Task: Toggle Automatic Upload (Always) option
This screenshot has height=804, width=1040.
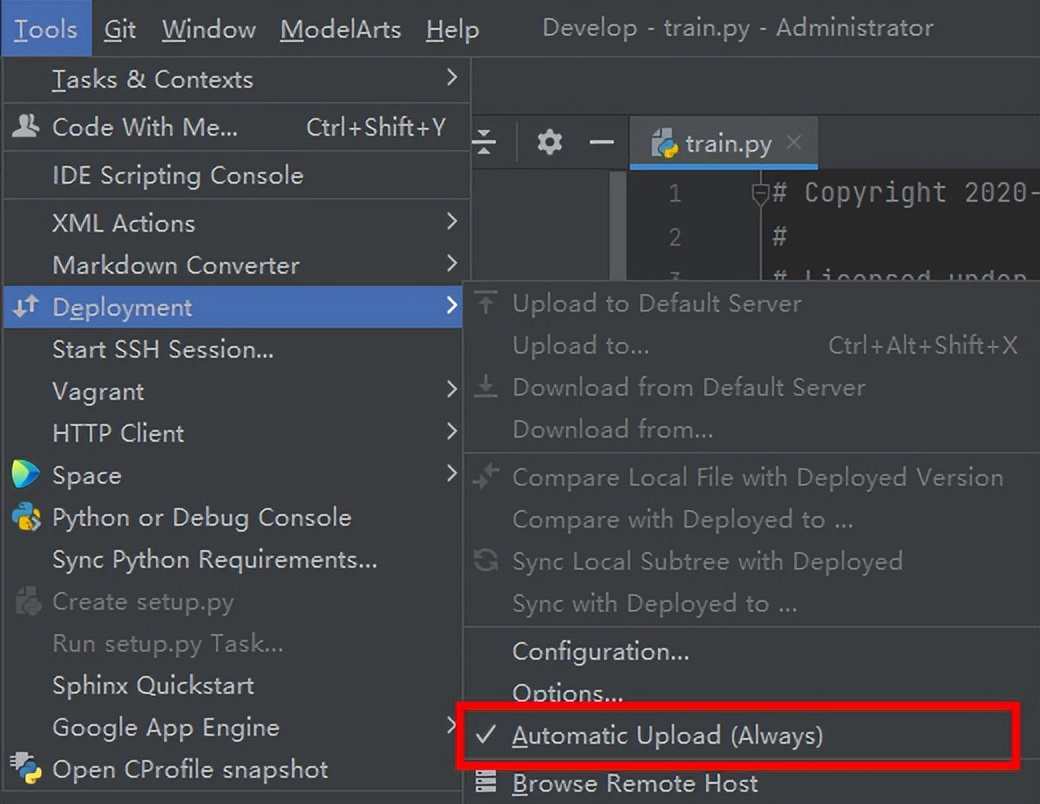Action: (x=667, y=736)
